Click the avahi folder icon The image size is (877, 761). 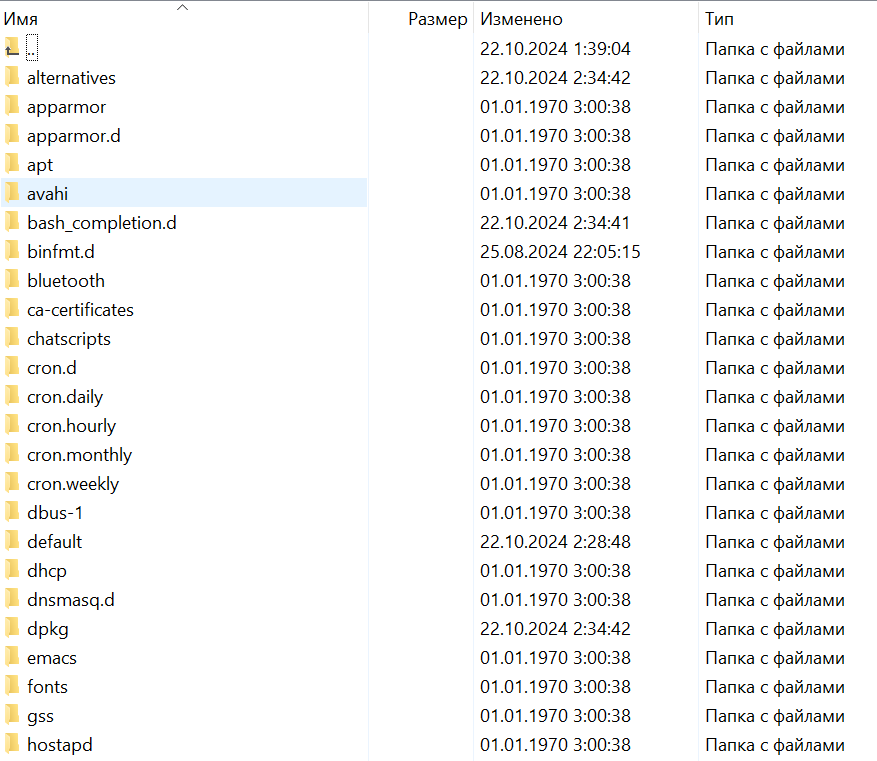12,193
